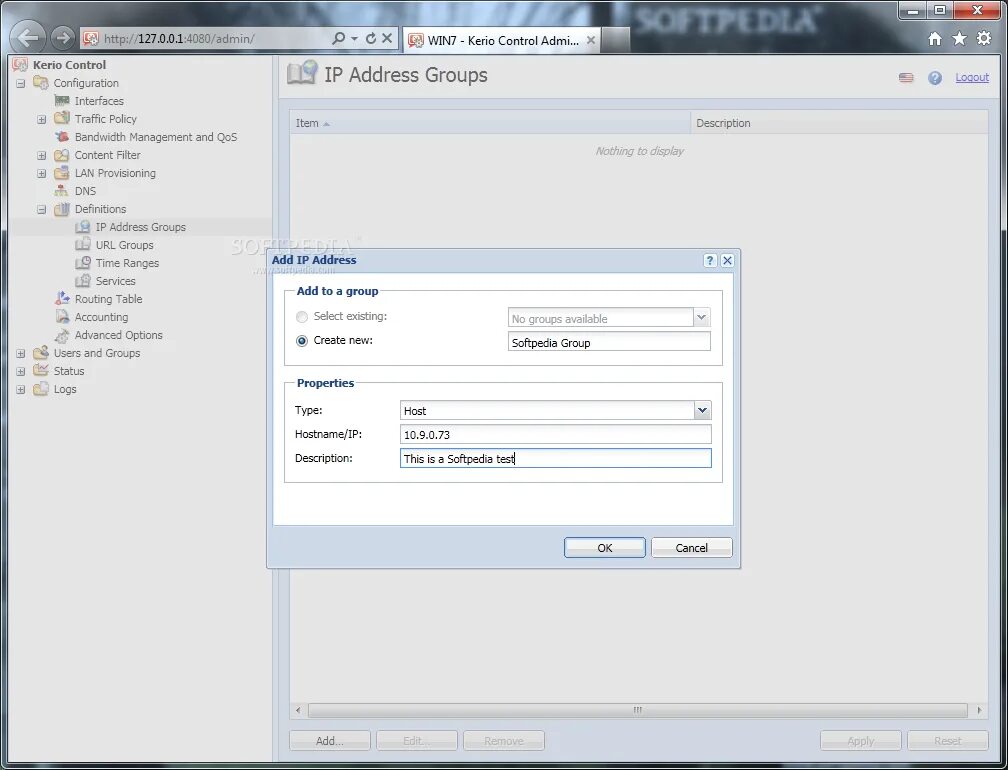
Task: Select the Users and Groups tree item
Action: 96,353
